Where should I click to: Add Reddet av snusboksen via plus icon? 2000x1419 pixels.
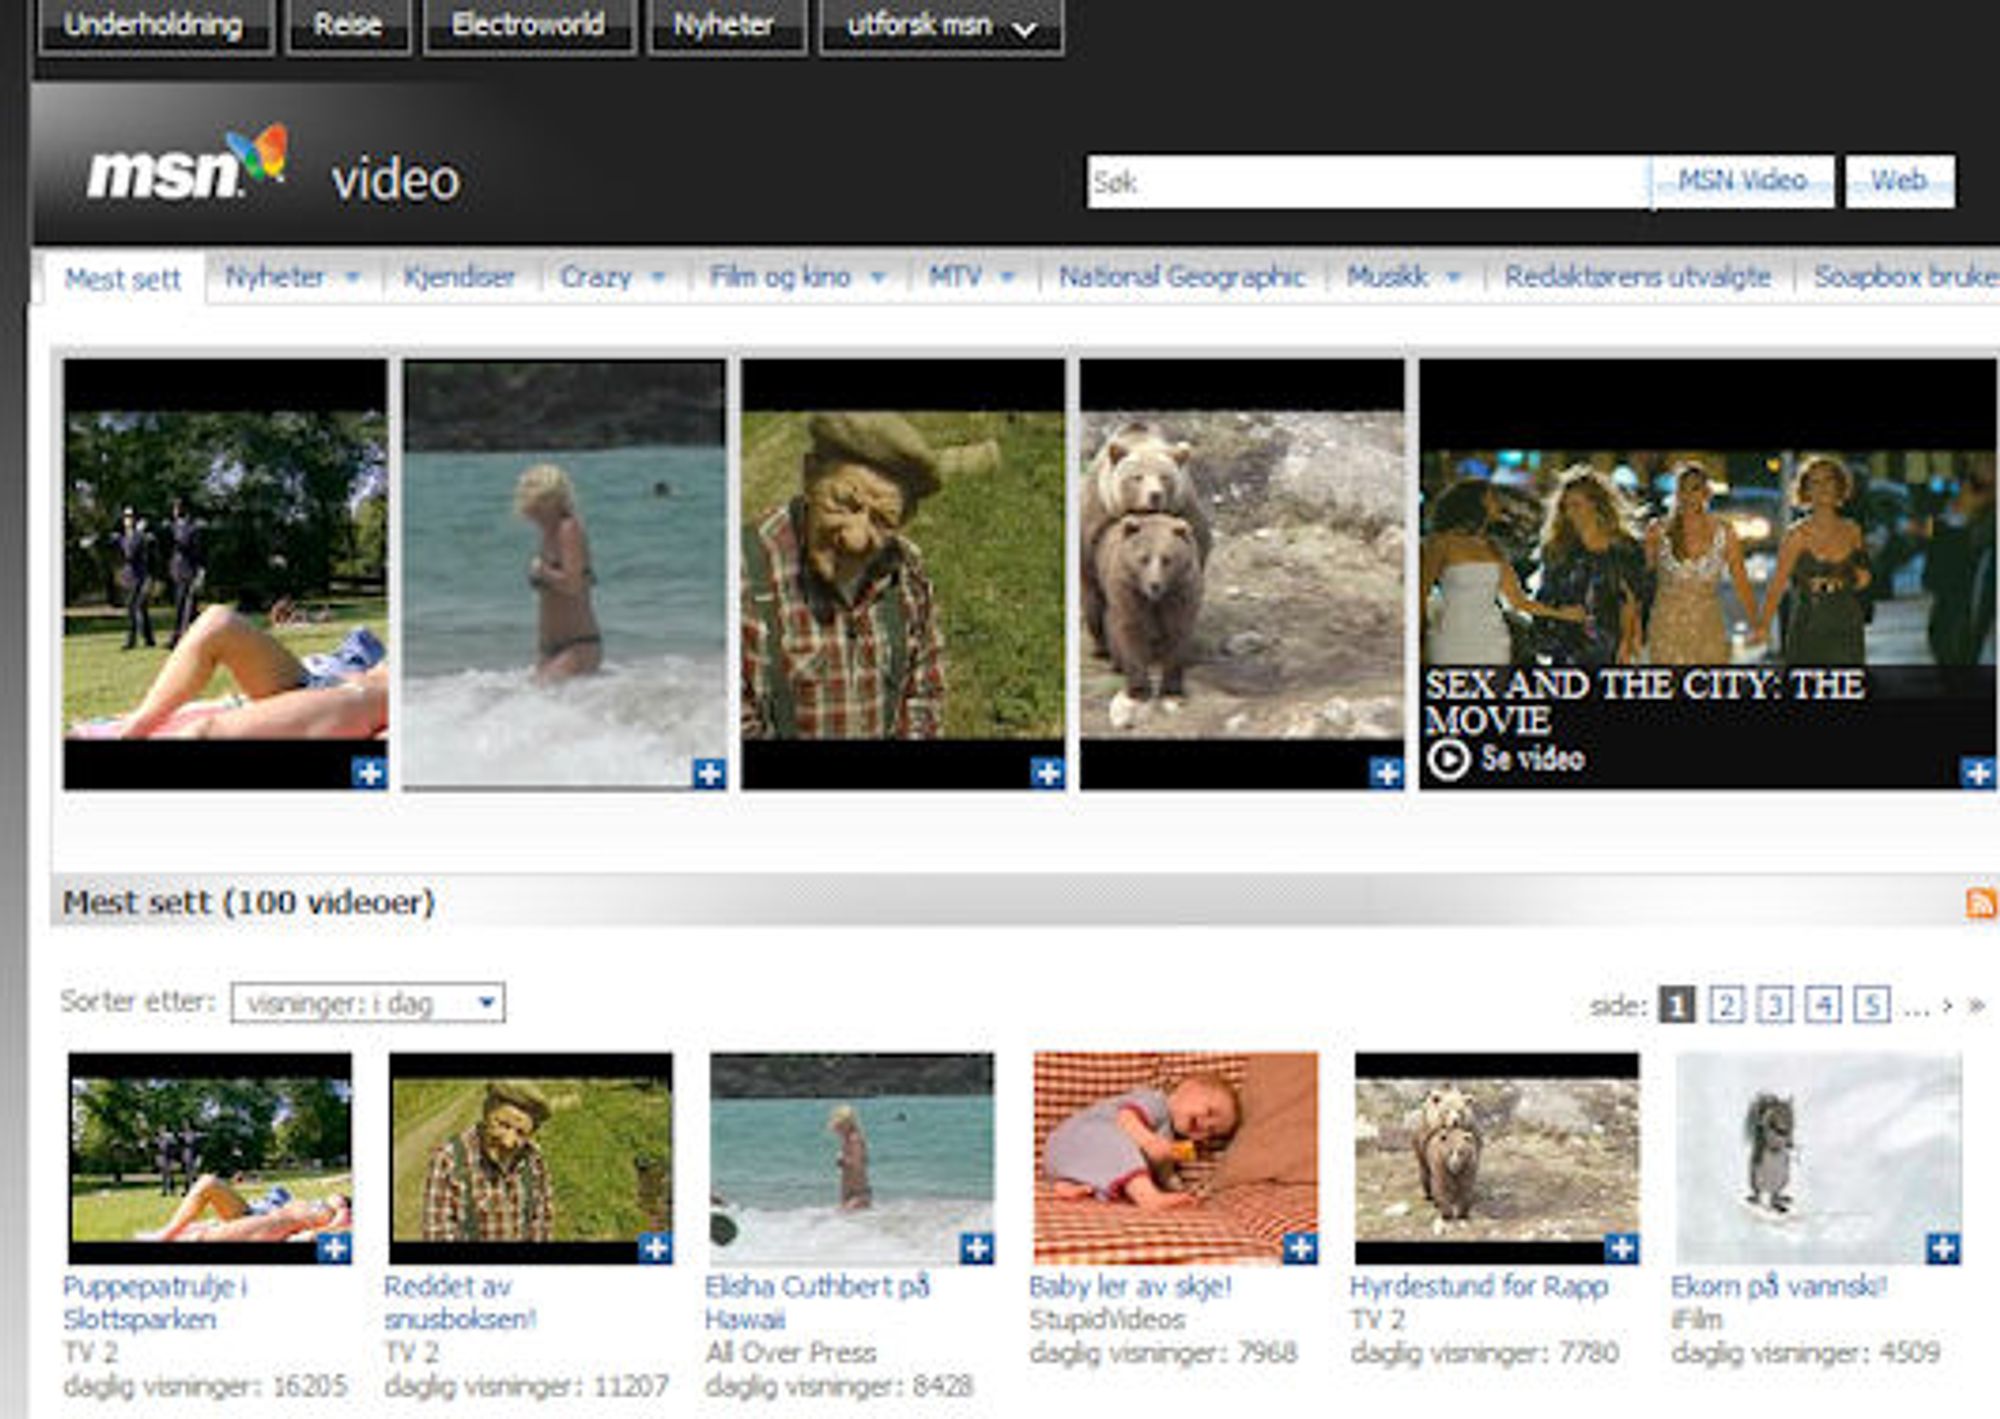pos(656,1248)
